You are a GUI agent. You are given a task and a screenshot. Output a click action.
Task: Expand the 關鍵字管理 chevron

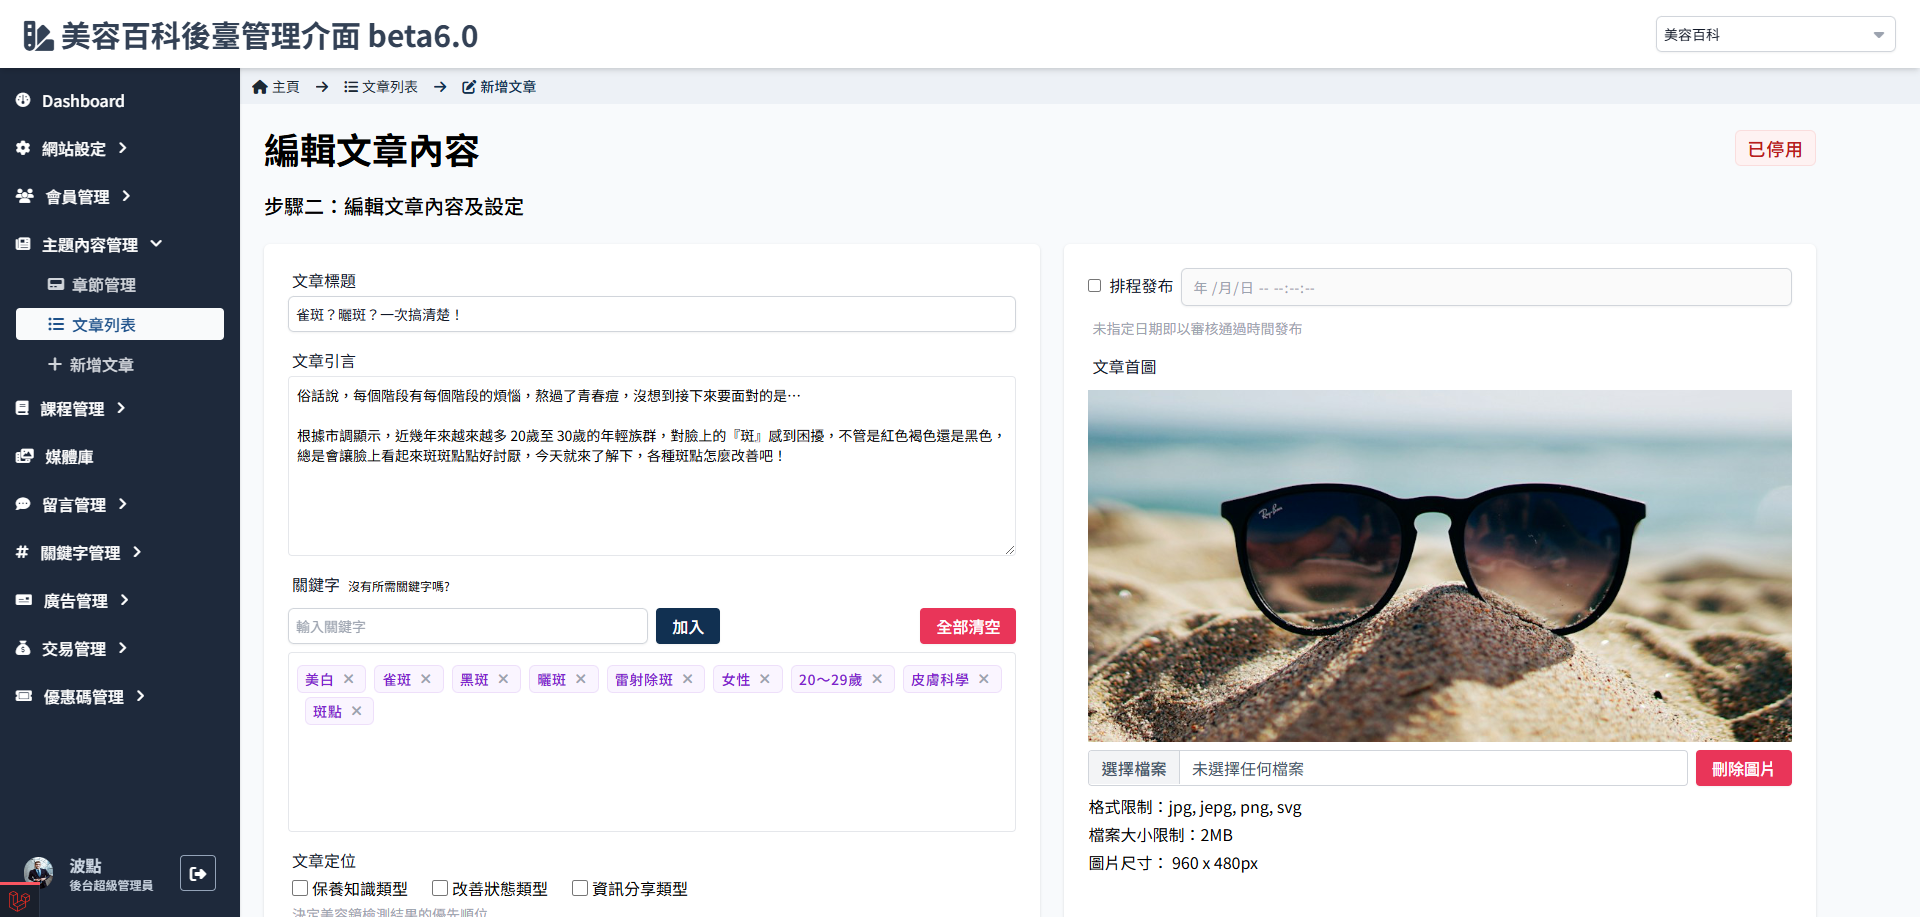tap(137, 552)
